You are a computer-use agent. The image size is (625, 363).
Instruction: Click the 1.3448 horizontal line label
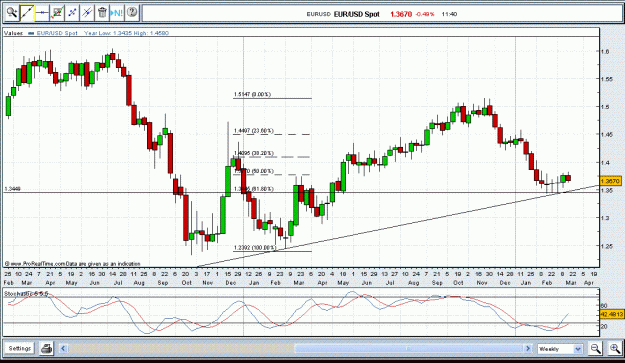coord(12,189)
